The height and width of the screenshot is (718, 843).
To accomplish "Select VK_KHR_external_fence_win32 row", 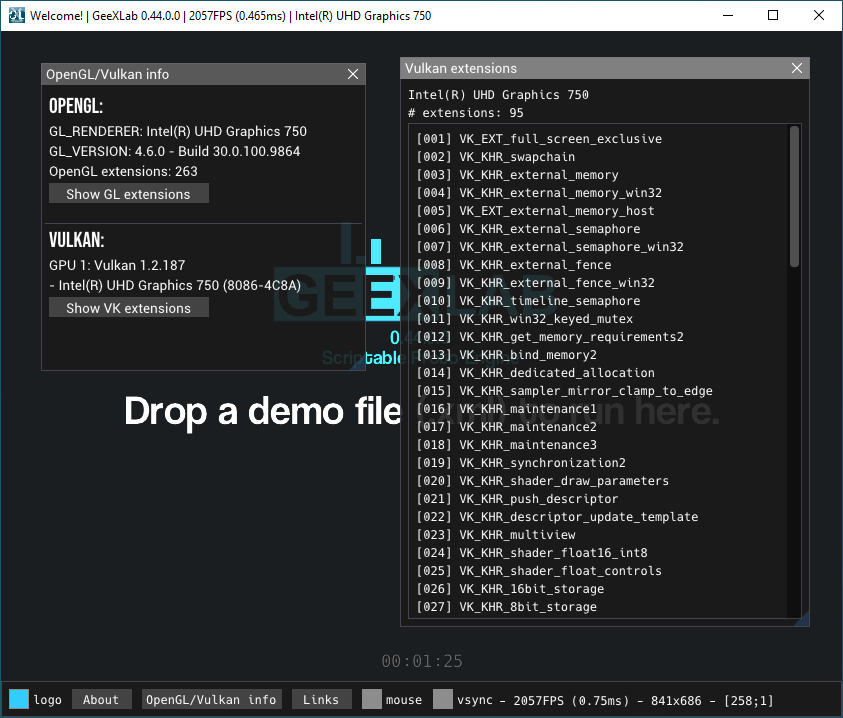I will 535,283.
